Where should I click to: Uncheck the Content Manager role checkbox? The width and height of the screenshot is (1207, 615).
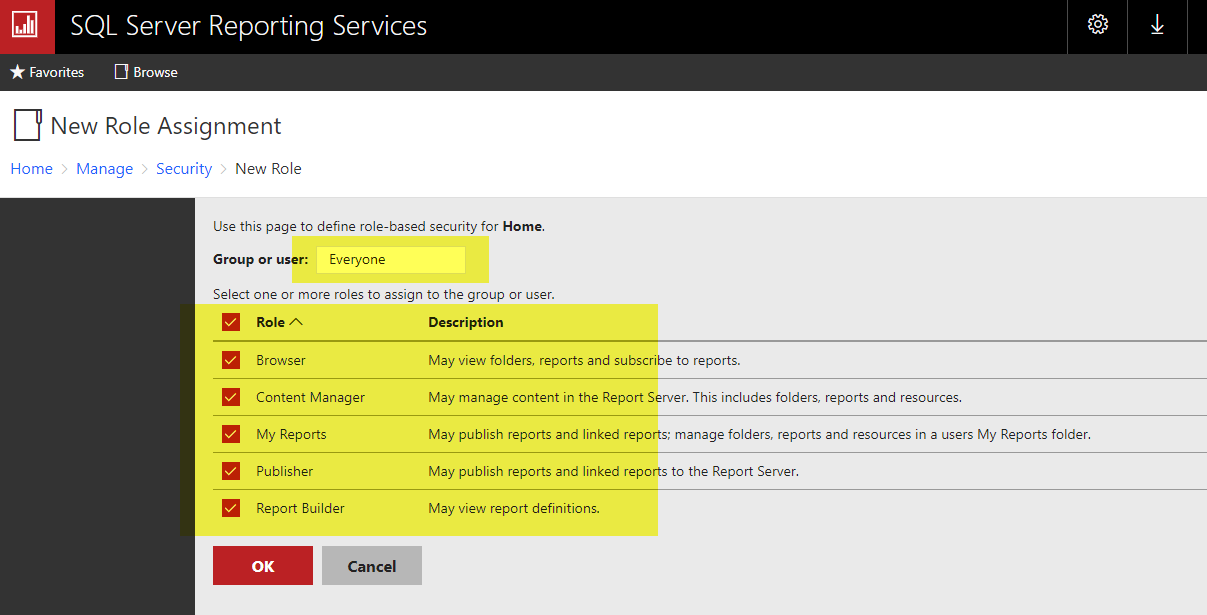(x=231, y=397)
